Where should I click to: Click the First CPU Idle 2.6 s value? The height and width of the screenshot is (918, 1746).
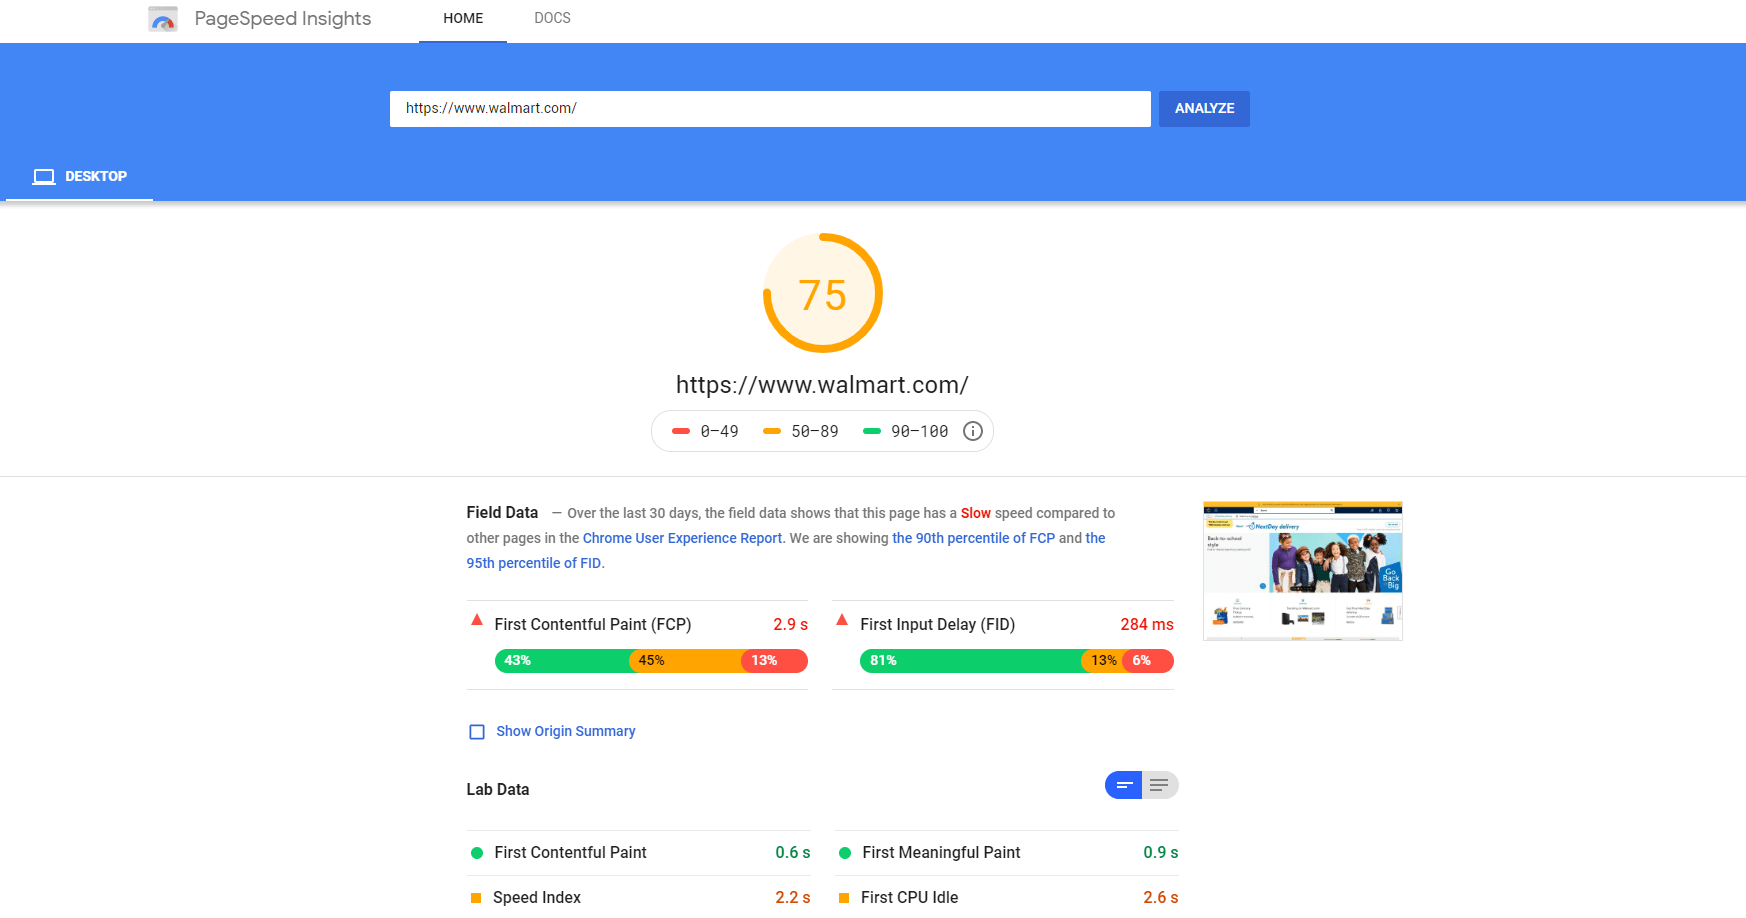click(x=1161, y=898)
